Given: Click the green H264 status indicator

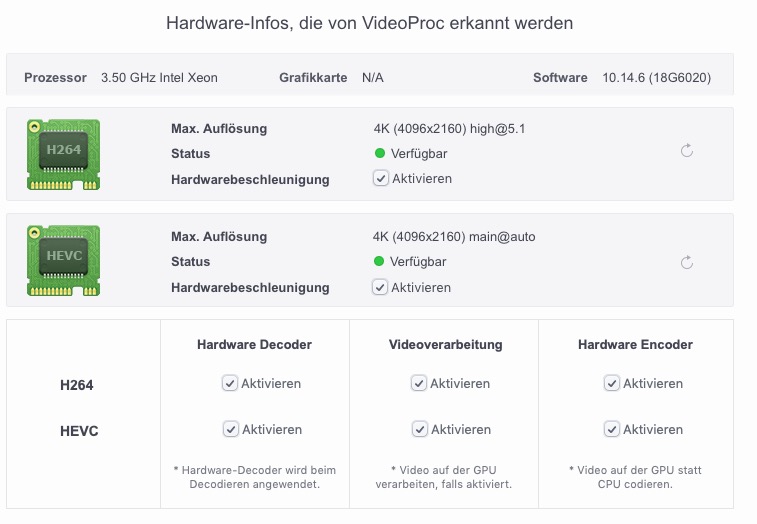Looking at the screenshot, I should coord(380,153).
